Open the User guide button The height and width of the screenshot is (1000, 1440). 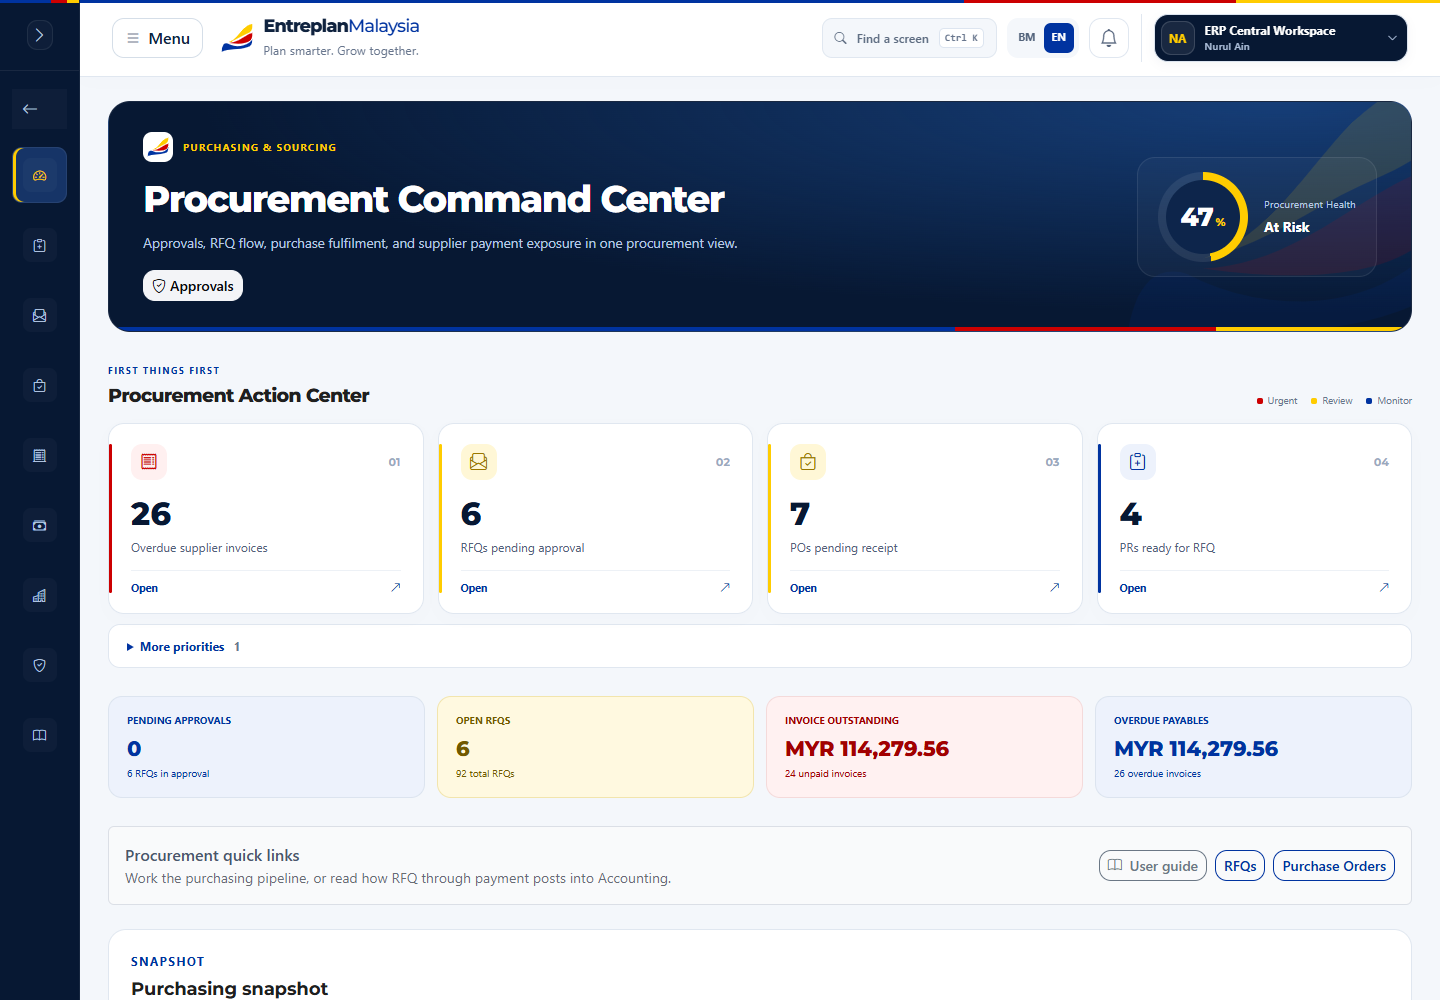pyautogui.click(x=1153, y=866)
